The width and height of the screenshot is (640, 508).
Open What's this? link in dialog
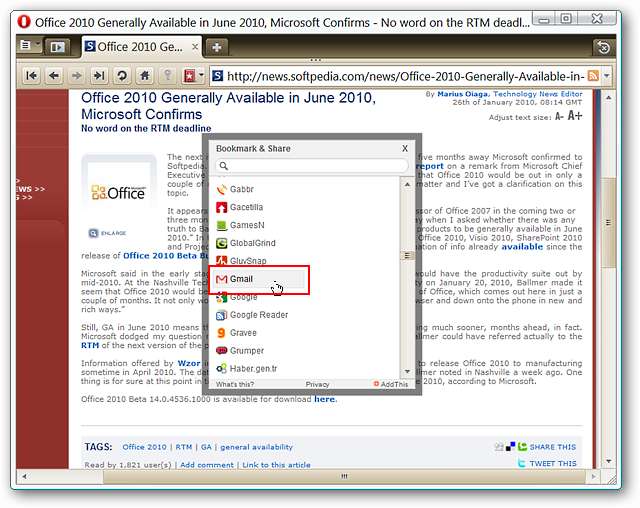click(235, 384)
